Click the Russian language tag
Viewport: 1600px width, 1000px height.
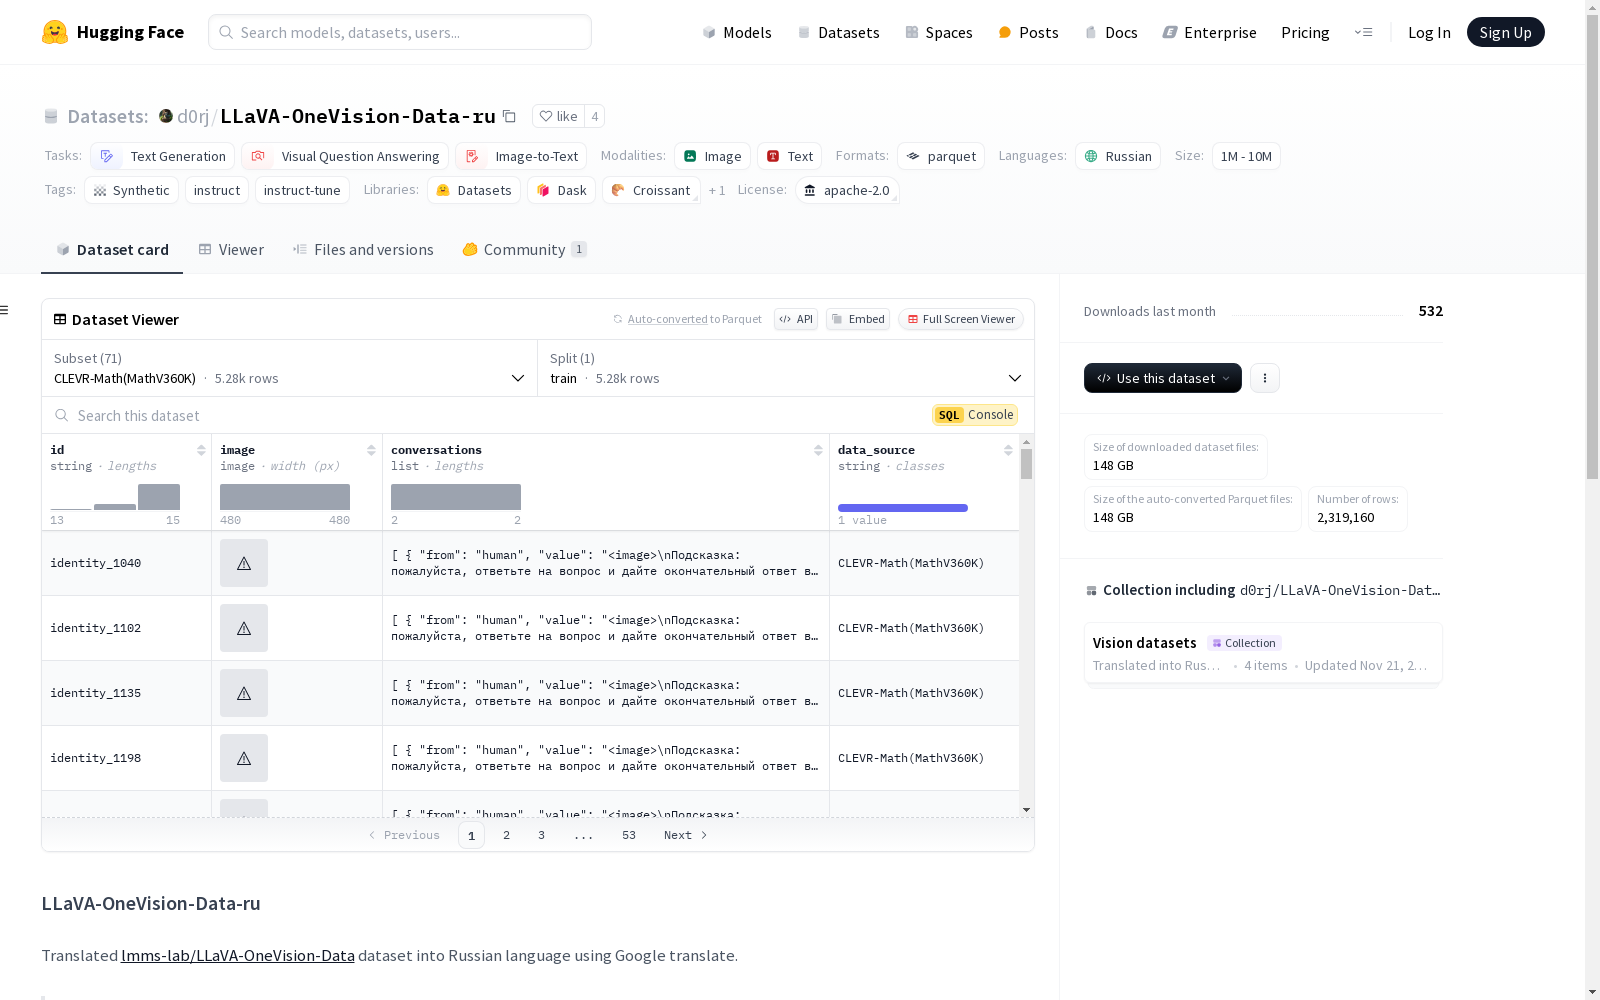(x=1118, y=156)
